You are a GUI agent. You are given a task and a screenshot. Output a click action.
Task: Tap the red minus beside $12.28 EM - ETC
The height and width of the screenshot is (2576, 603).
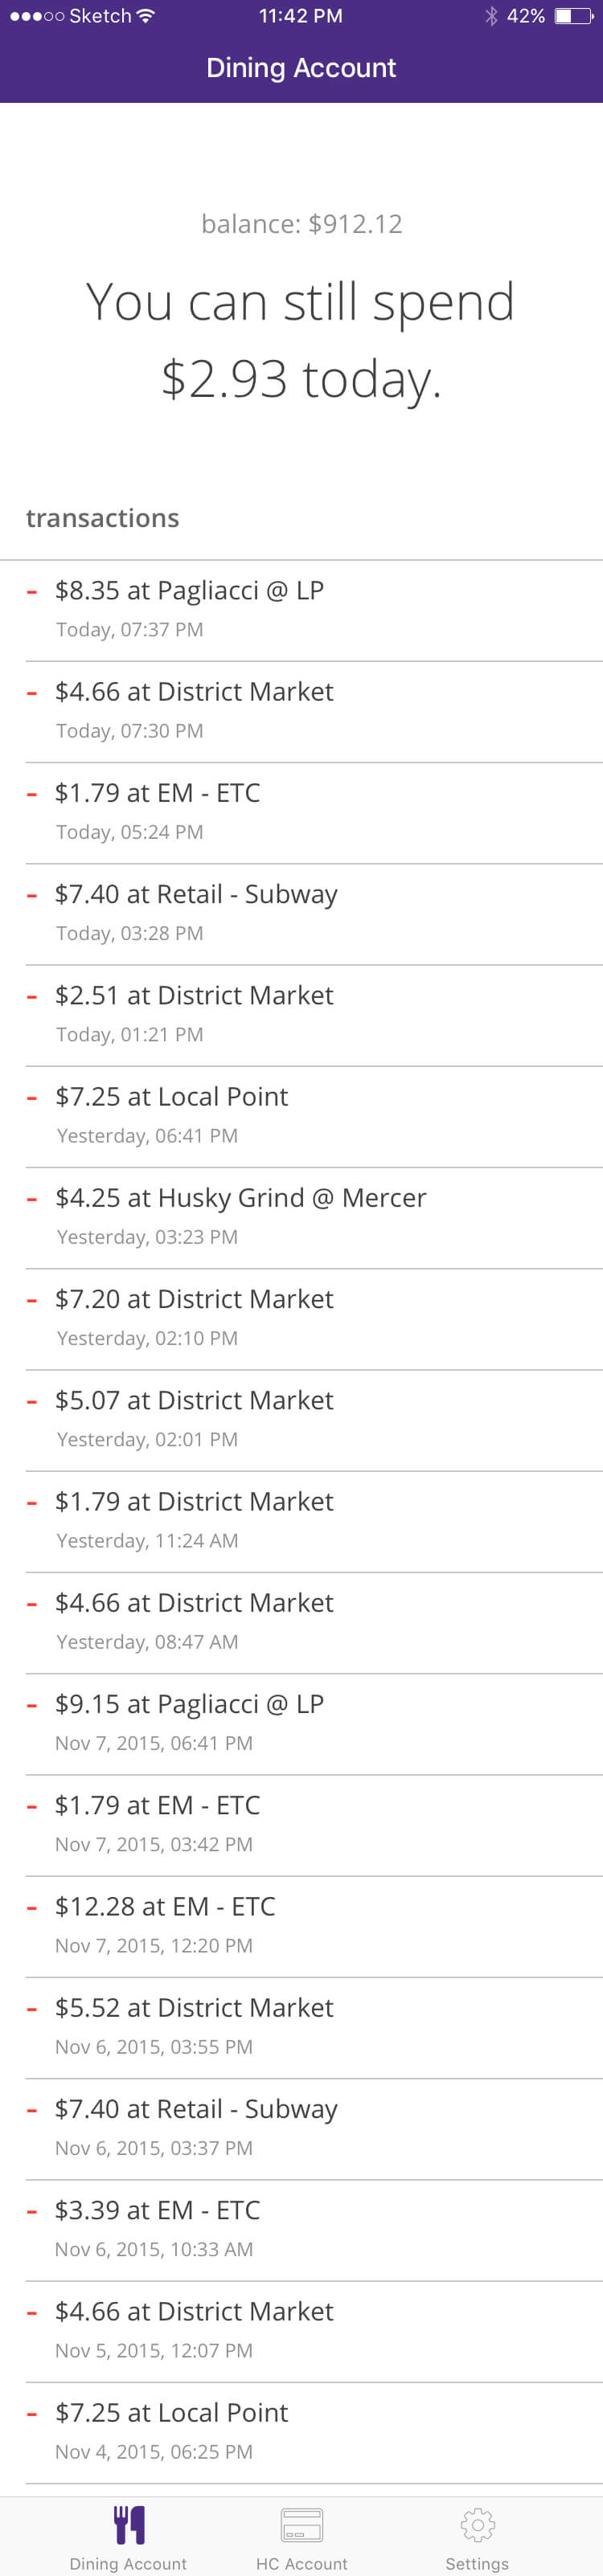tap(32, 1908)
